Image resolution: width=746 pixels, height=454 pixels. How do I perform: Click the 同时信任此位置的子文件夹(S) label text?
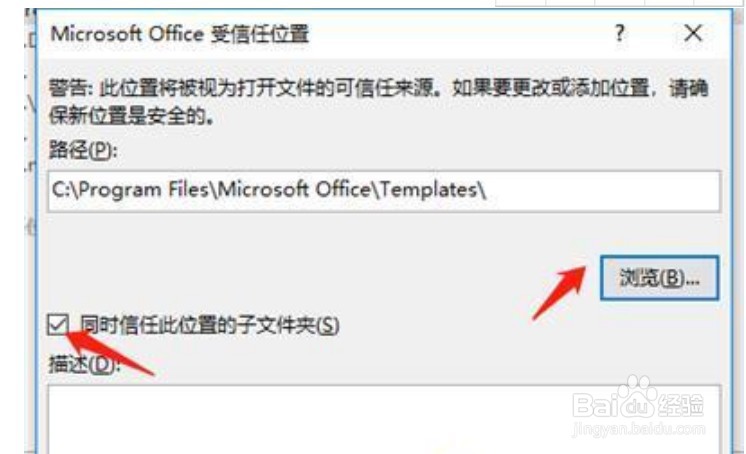[209, 326]
